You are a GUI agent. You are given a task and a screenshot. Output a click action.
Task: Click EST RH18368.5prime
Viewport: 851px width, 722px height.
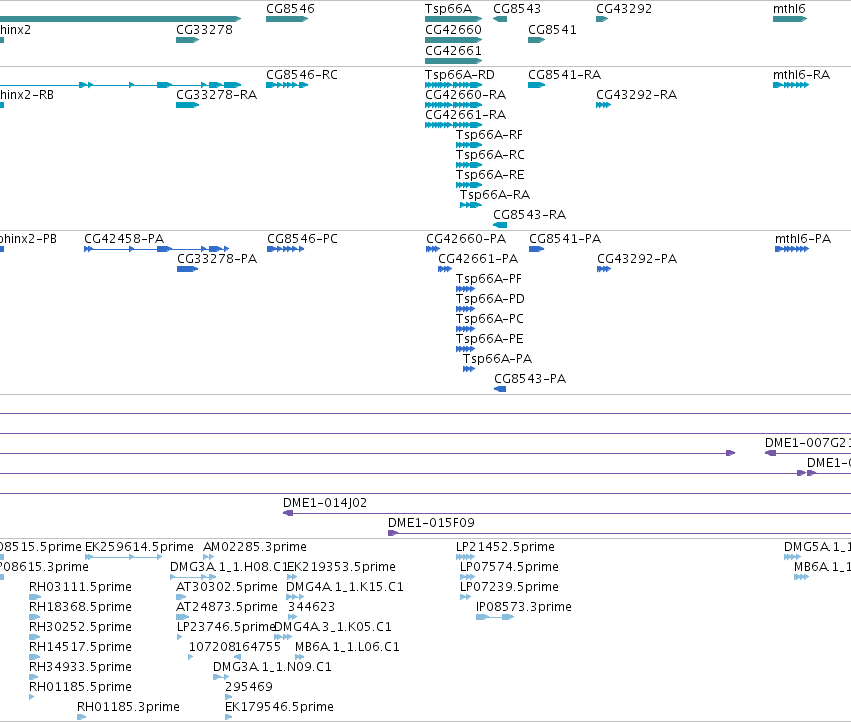(80, 607)
